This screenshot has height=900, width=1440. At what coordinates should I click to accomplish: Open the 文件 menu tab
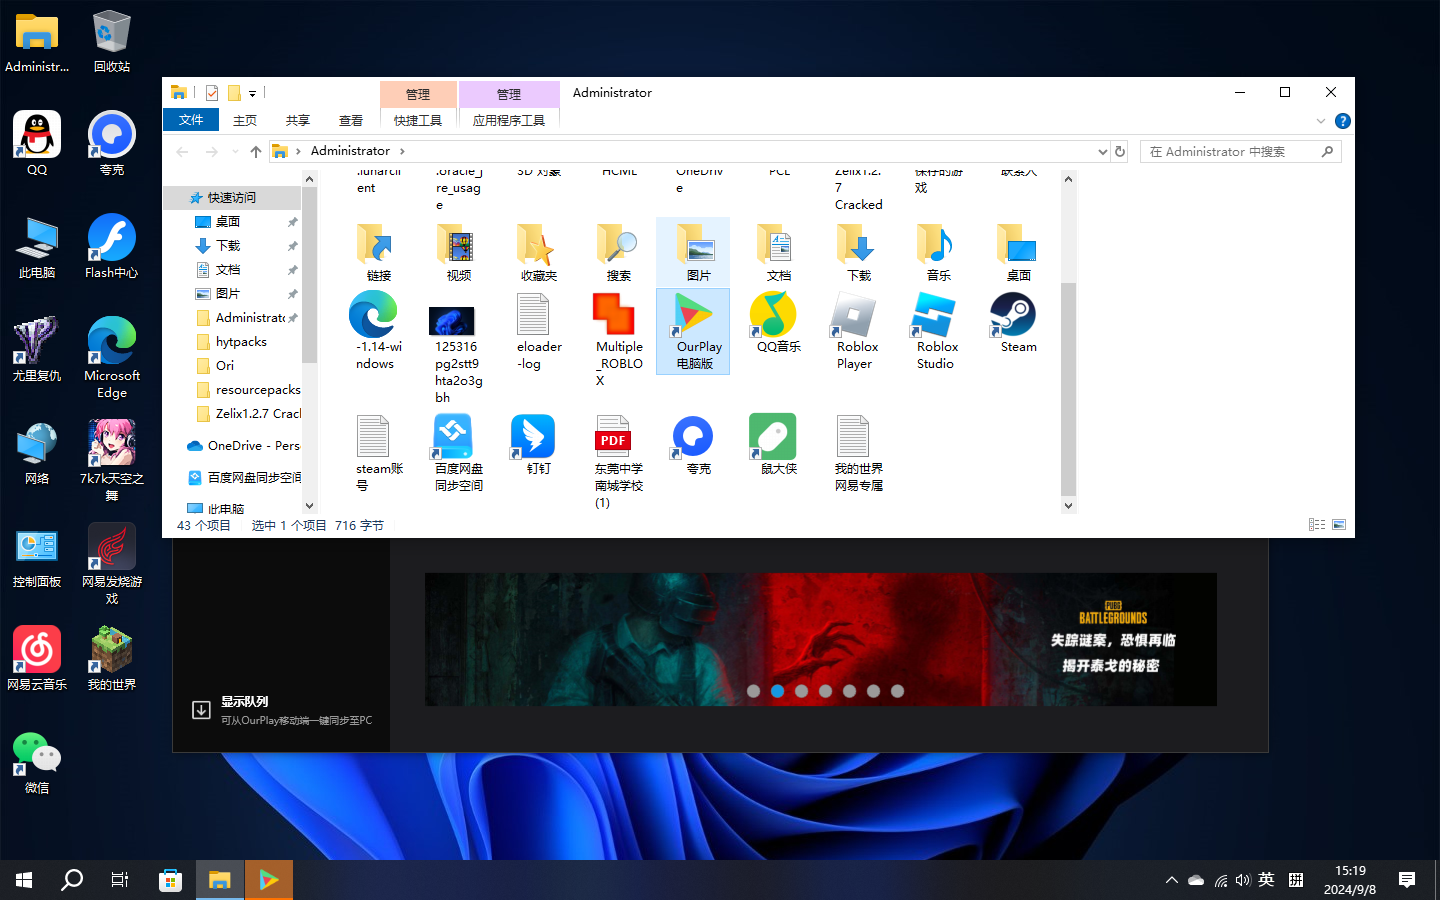(191, 120)
